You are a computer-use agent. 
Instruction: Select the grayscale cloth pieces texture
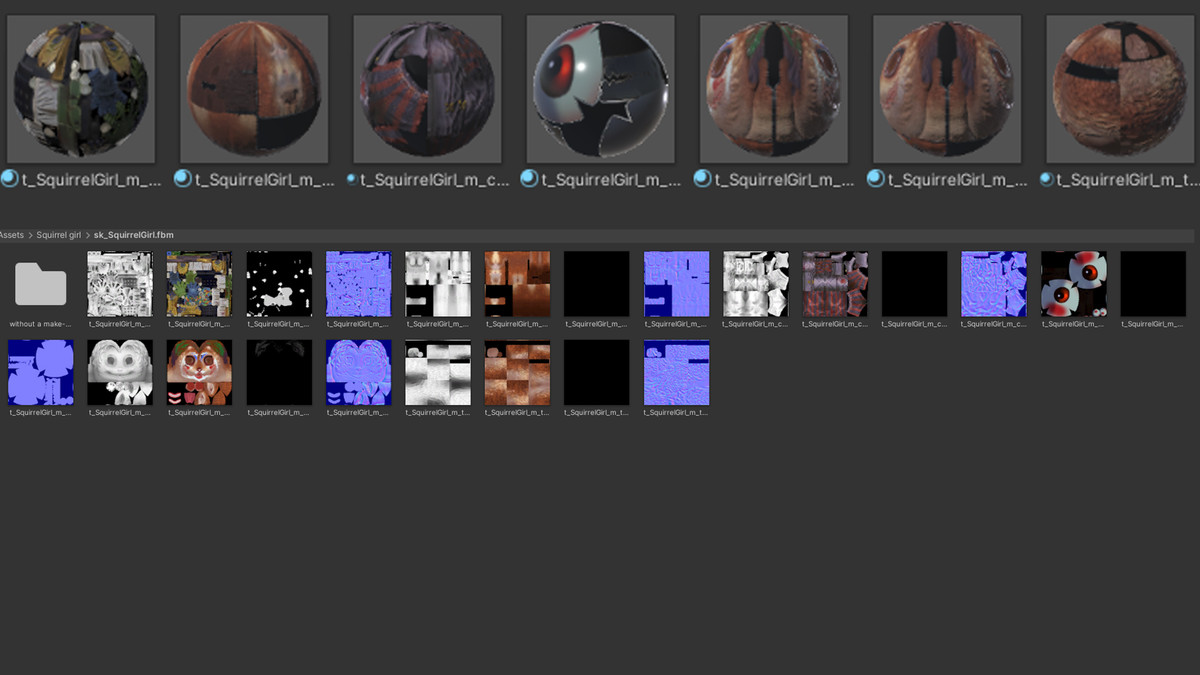(x=756, y=284)
